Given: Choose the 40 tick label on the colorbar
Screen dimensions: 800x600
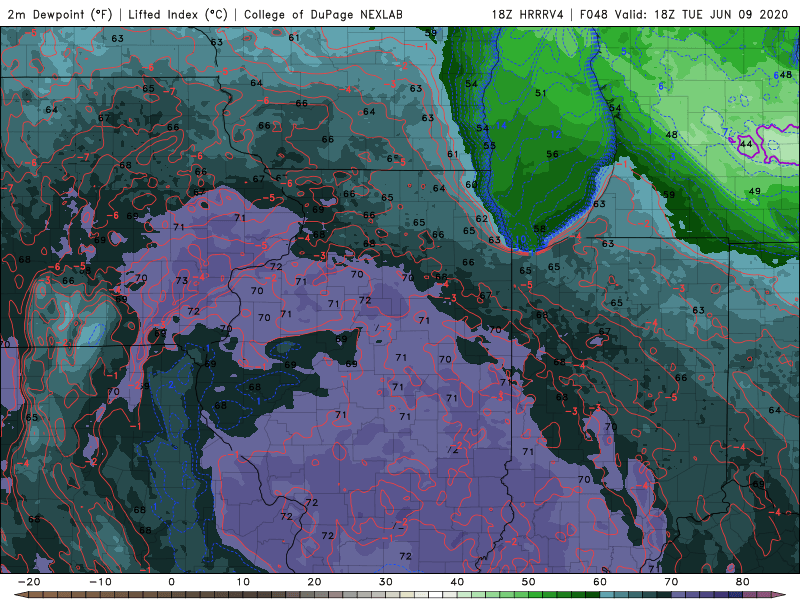Looking at the screenshot, I should pyautogui.click(x=457, y=582).
